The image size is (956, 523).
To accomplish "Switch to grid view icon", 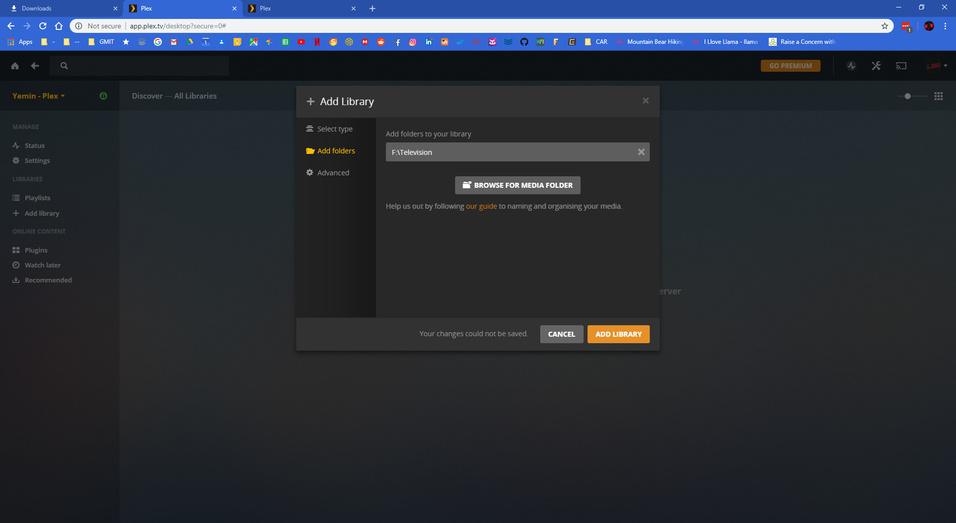I will point(938,96).
